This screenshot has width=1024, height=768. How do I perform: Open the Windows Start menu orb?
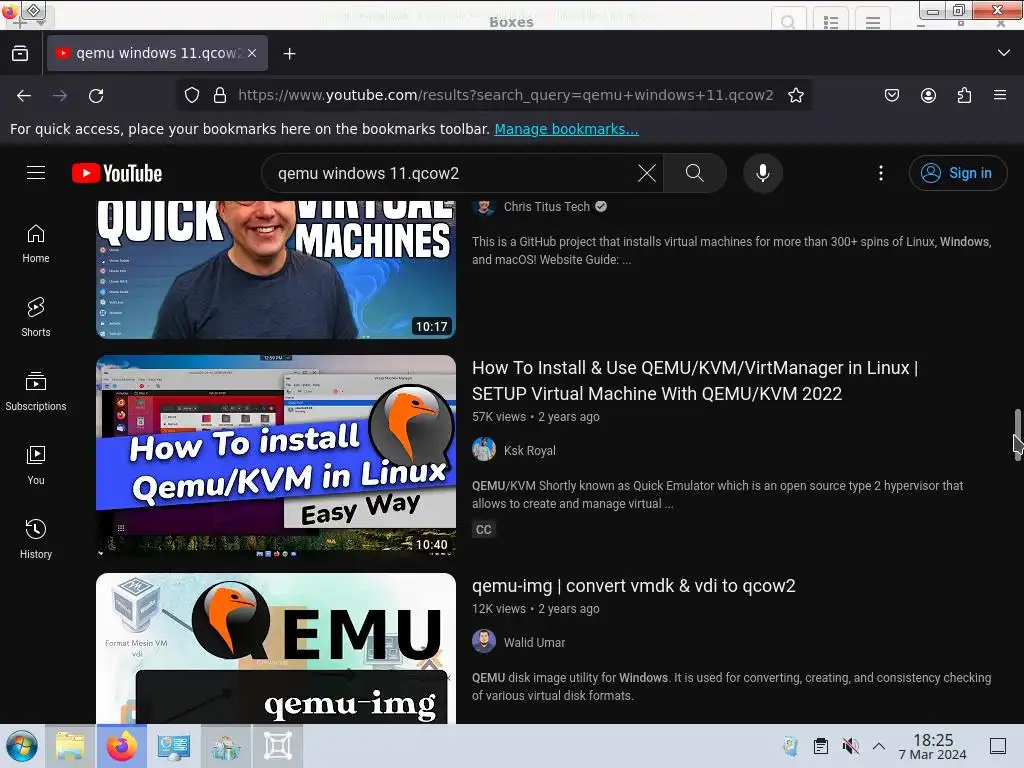[22, 746]
